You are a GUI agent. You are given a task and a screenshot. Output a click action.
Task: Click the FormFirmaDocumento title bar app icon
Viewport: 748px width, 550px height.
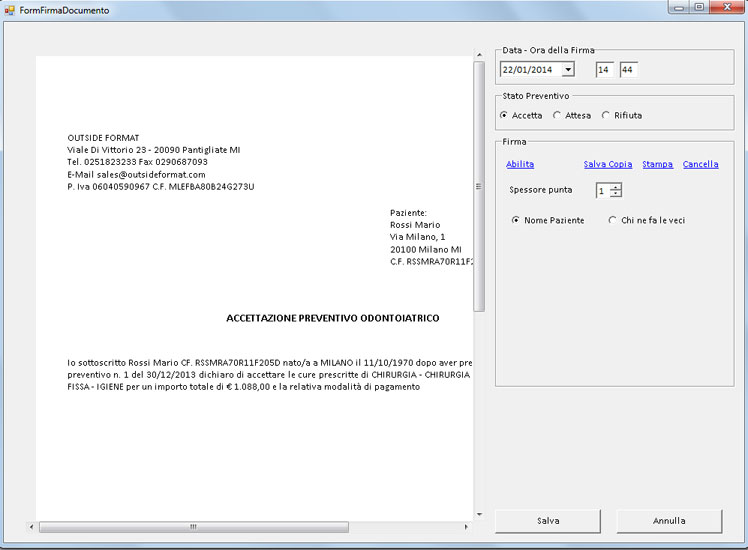(x=9, y=10)
